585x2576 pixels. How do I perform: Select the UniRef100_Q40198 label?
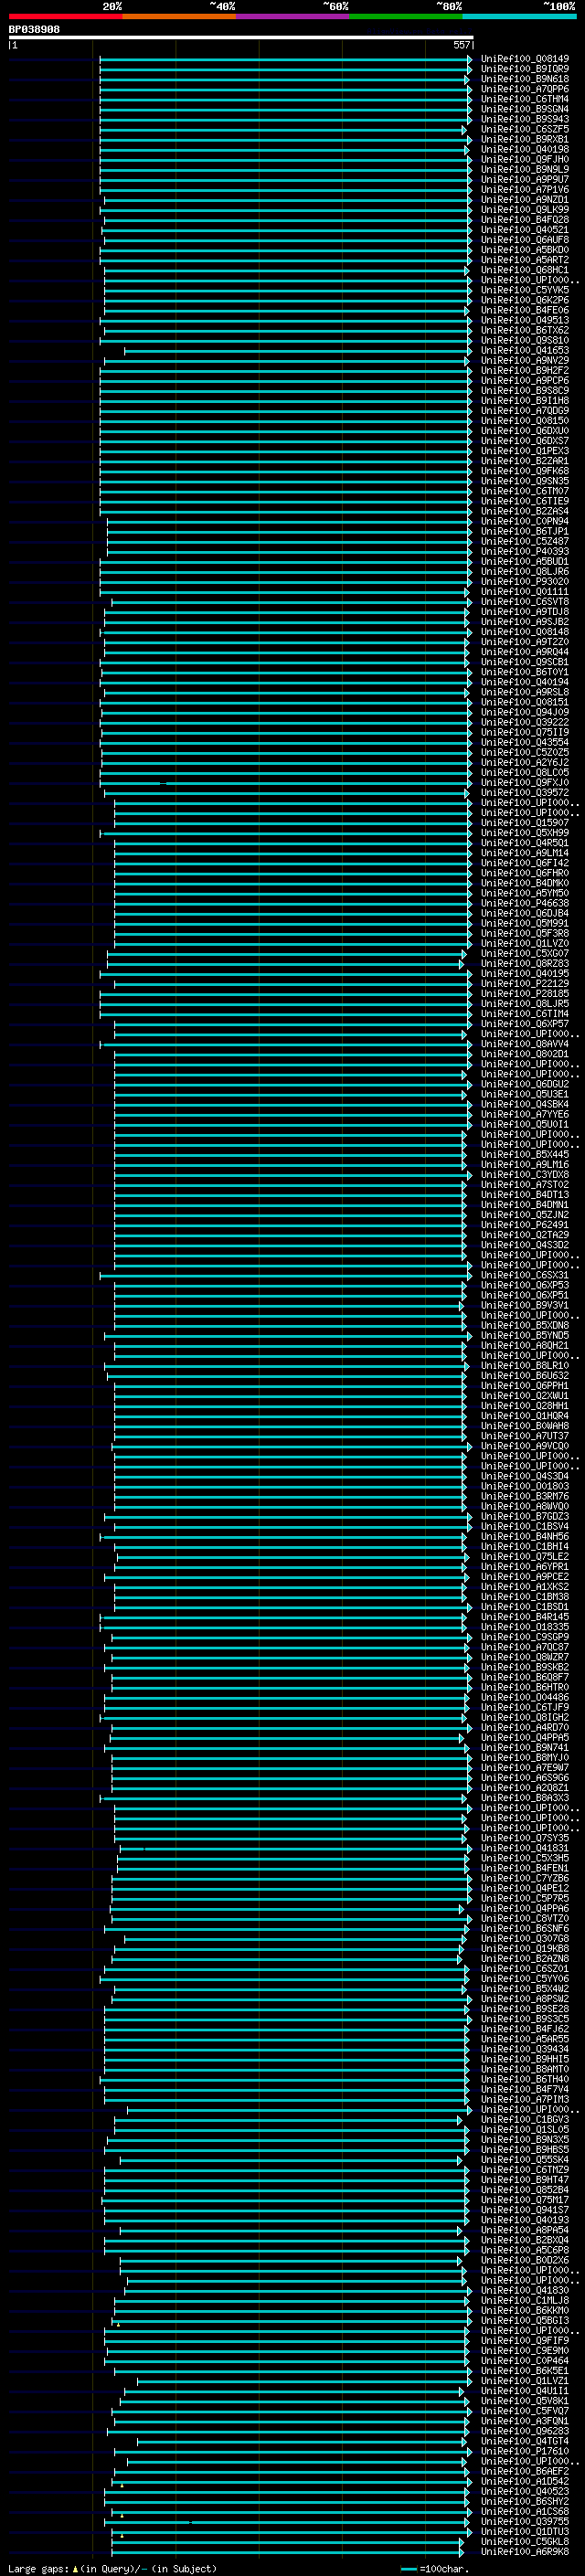point(524,149)
